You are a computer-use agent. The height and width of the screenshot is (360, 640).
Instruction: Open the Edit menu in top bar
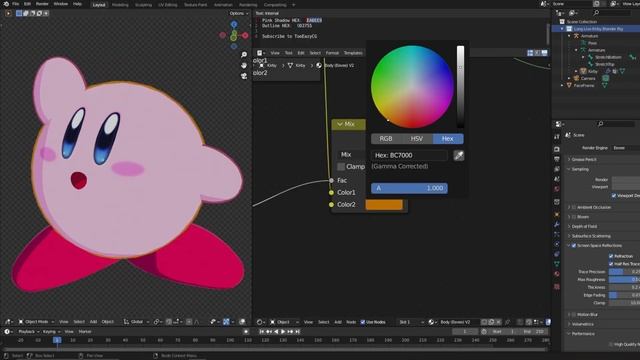[x=27, y=4]
